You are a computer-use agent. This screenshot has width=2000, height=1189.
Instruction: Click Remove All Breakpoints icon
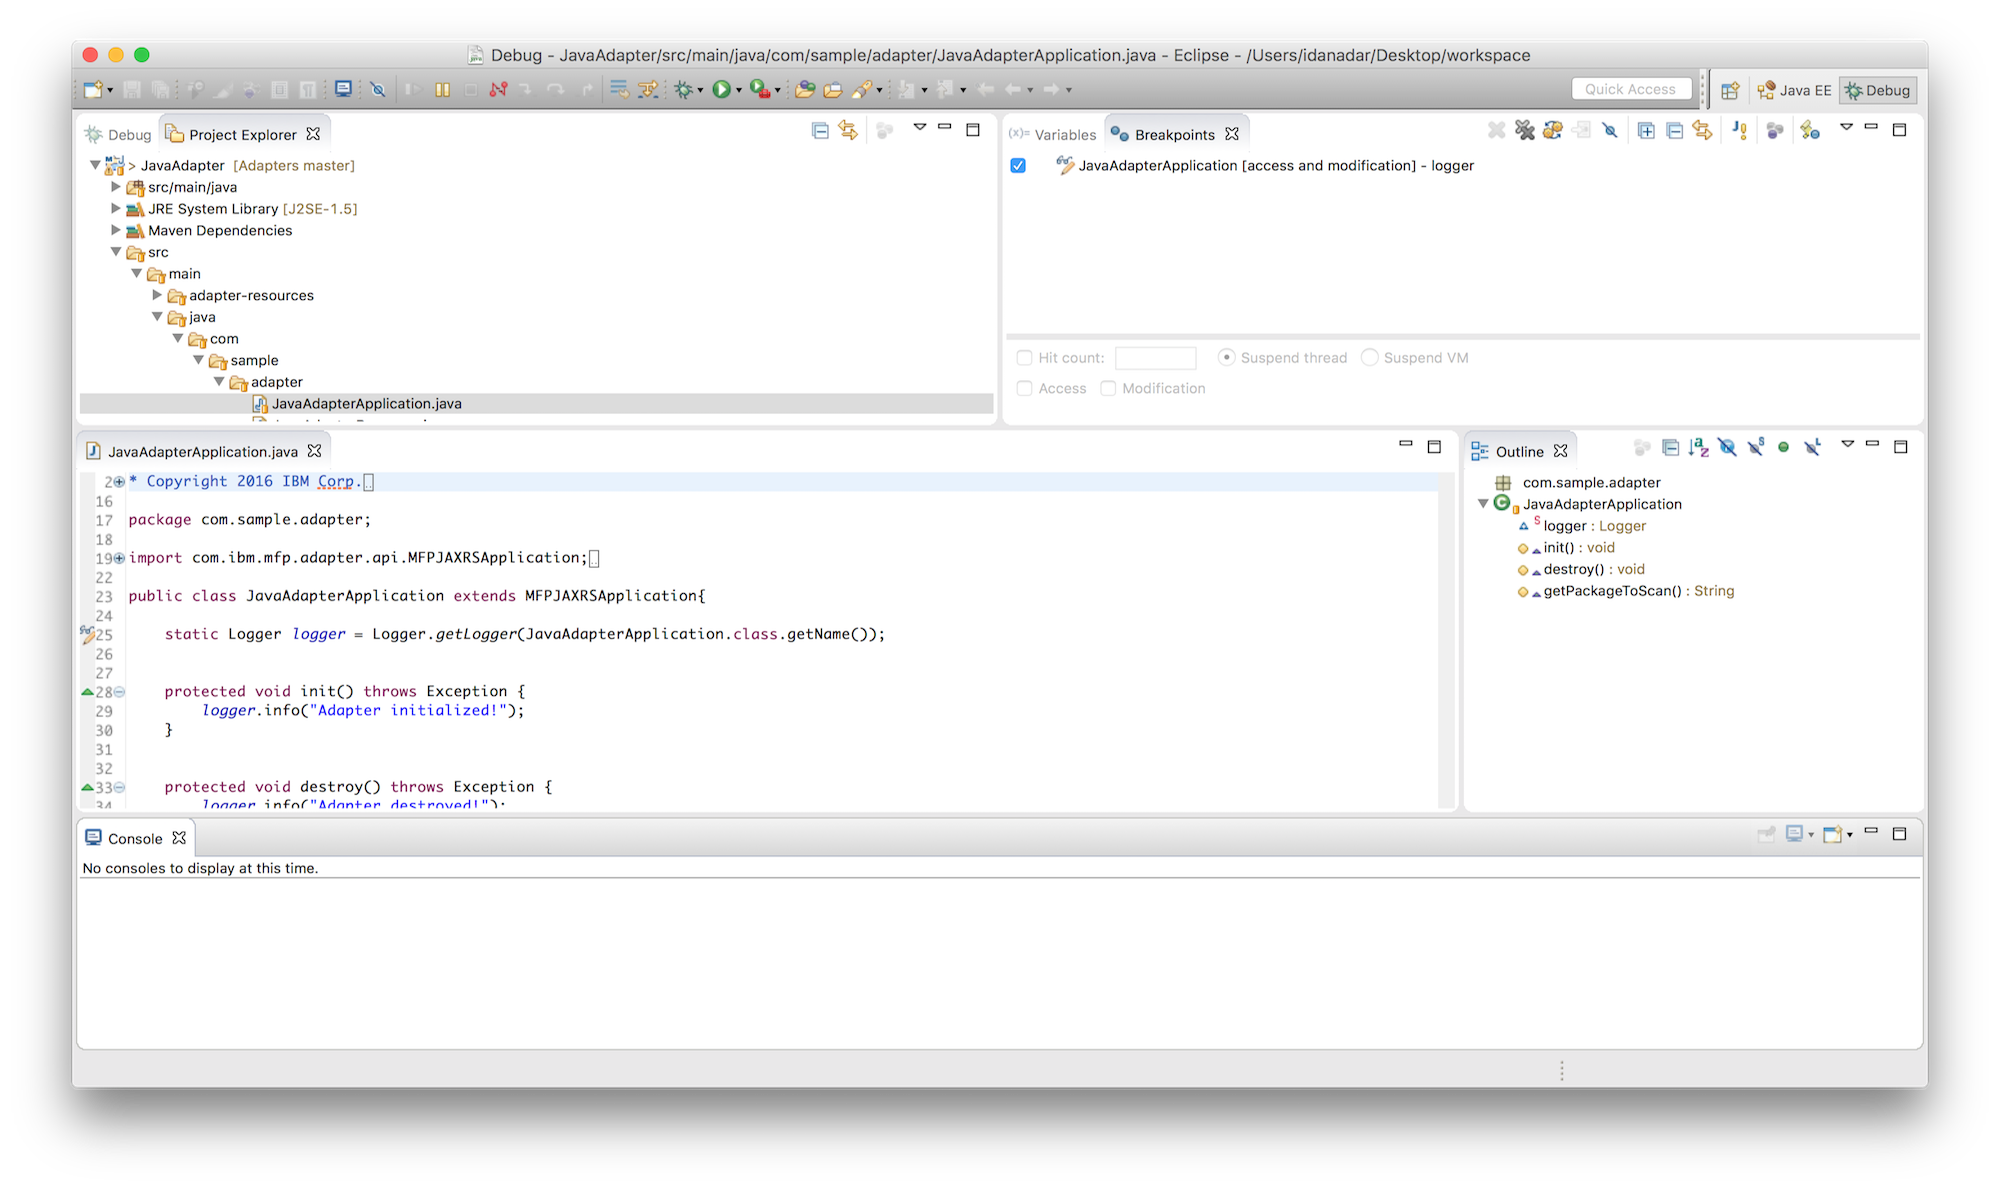click(x=1524, y=131)
